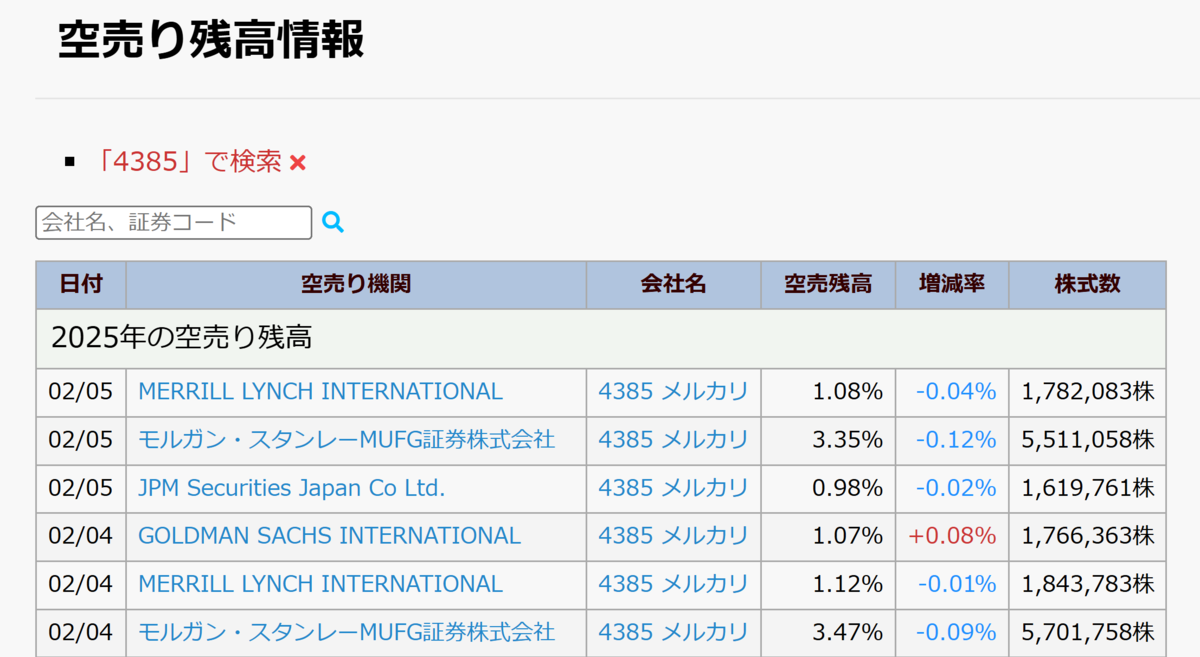Click the 日付 column header
This screenshot has width=1200, height=657.
[81, 285]
